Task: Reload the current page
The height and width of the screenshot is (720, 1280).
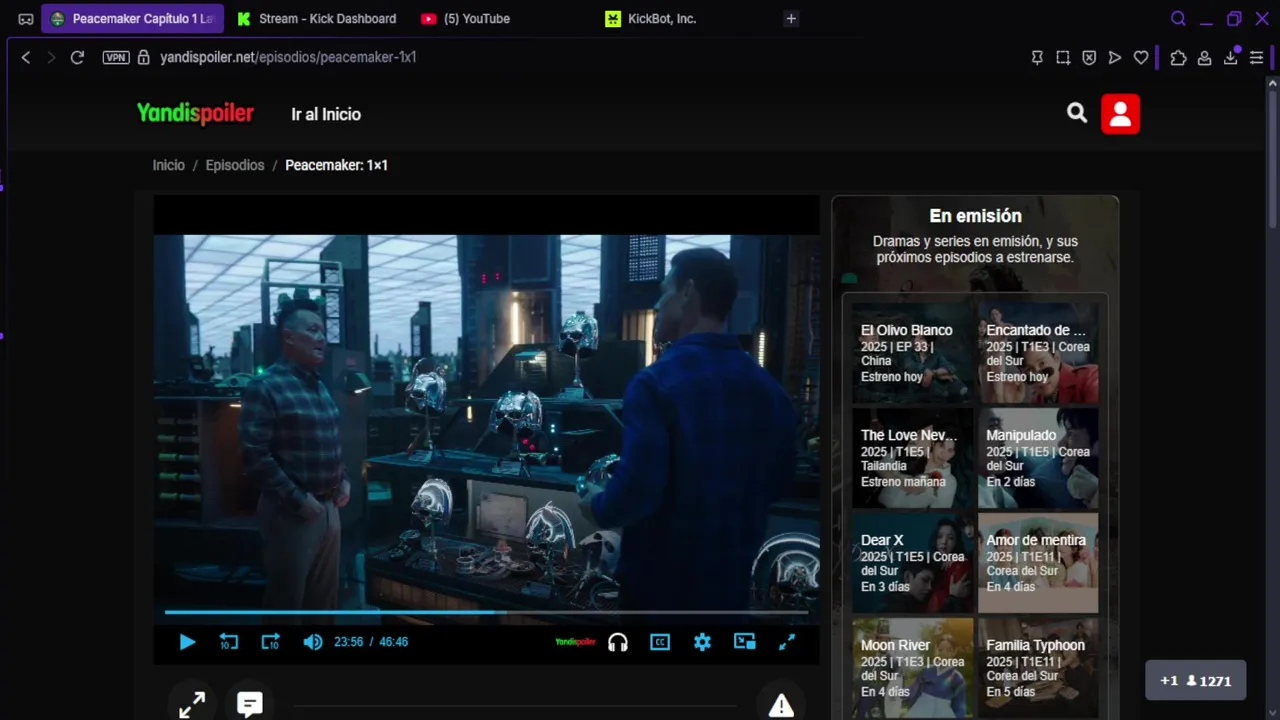Action: [x=77, y=57]
